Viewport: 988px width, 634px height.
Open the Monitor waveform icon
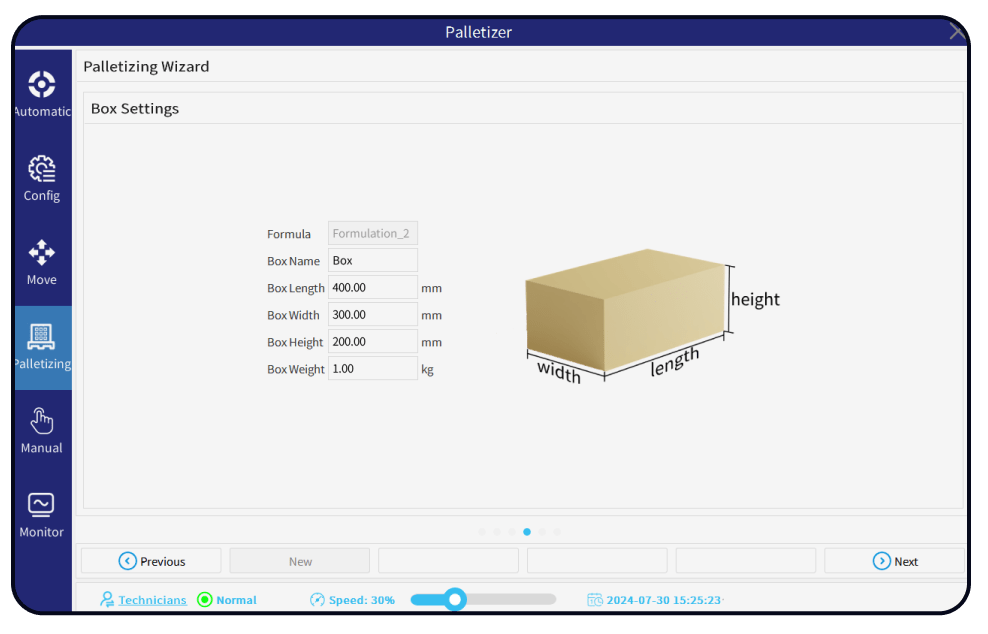tap(42, 504)
